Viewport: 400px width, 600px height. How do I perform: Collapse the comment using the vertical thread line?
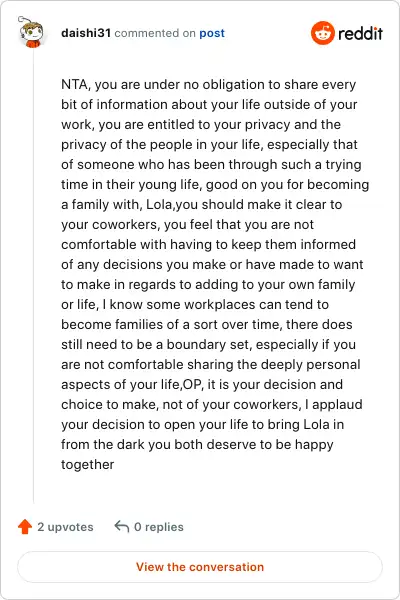[33, 276]
